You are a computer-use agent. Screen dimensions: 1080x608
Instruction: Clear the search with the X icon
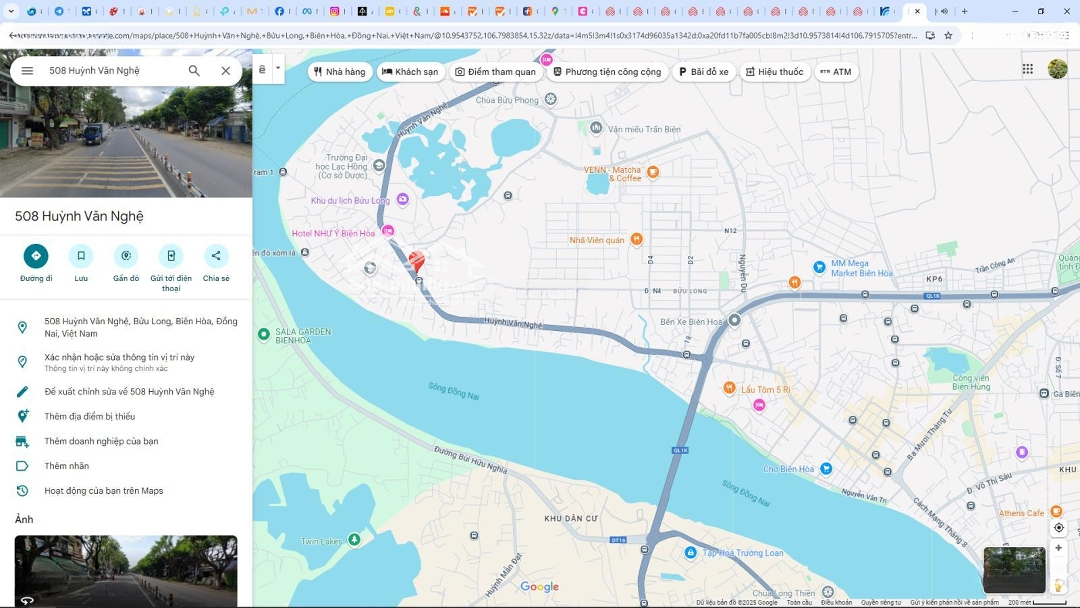tap(226, 71)
